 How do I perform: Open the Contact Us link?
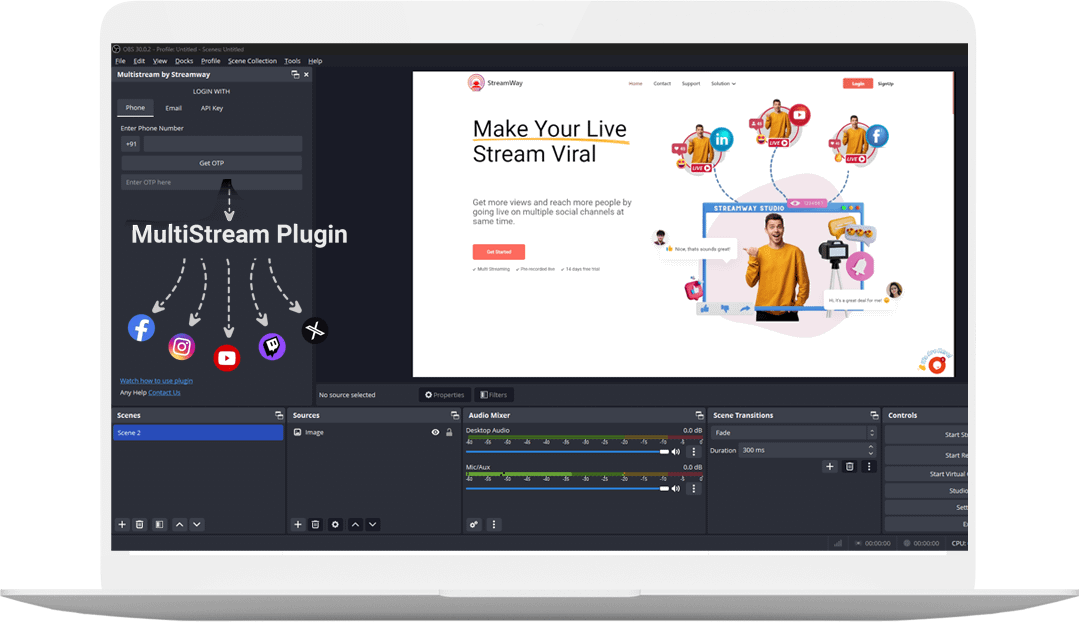164,393
